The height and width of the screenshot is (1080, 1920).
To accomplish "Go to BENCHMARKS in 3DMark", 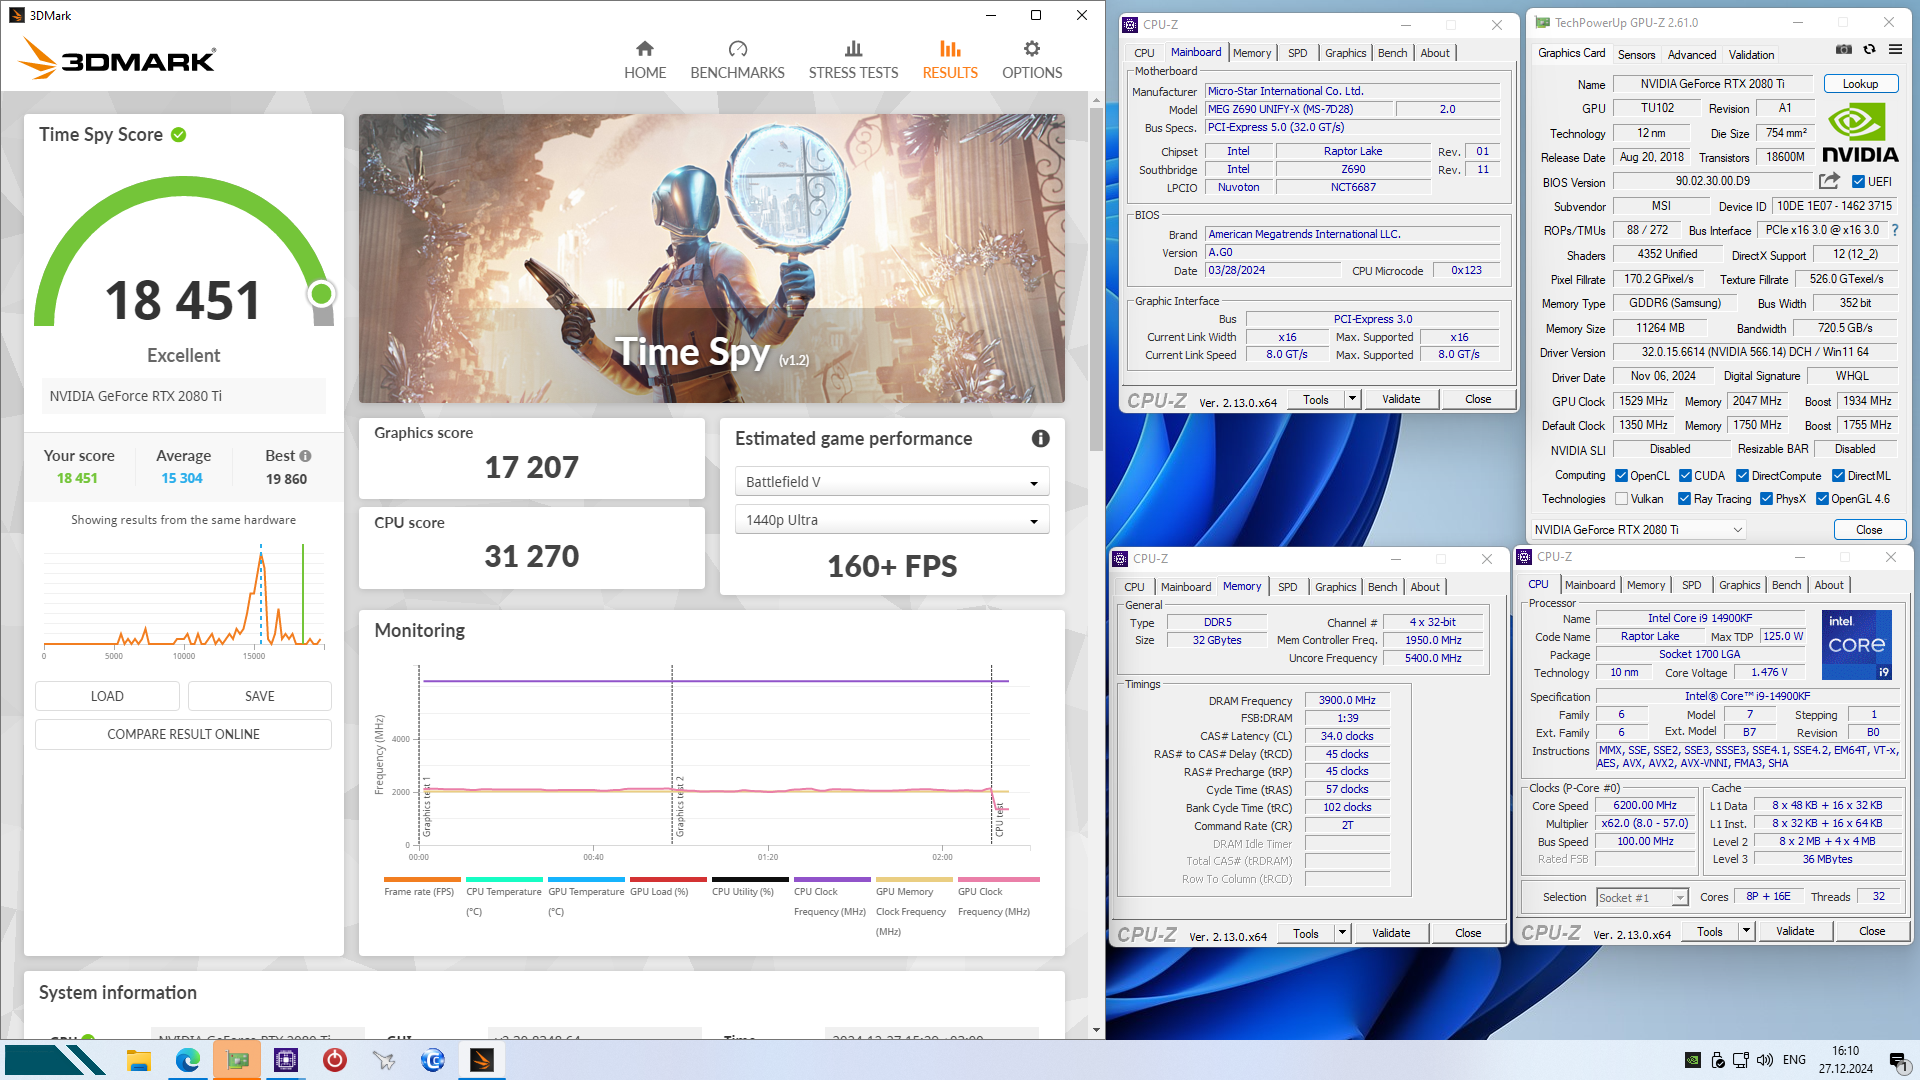I will [737, 61].
